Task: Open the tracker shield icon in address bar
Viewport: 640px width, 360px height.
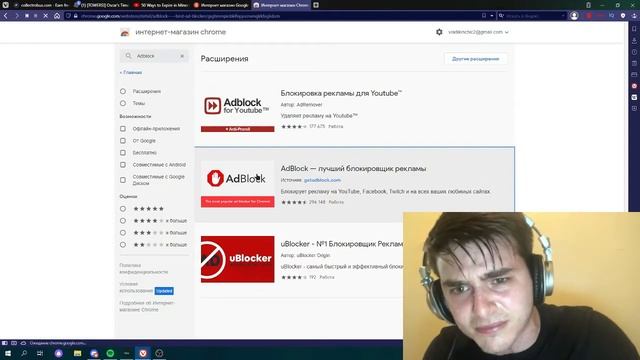Action: pos(68,16)
